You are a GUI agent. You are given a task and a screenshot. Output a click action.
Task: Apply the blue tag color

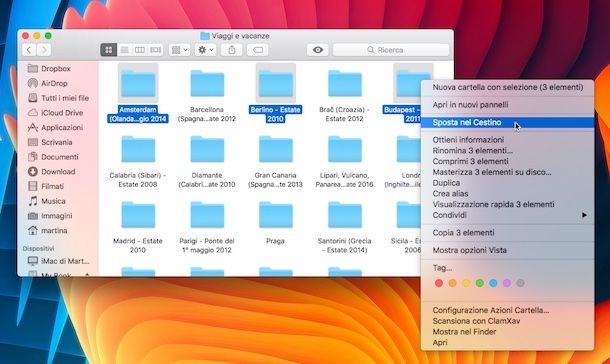[493, 283]
